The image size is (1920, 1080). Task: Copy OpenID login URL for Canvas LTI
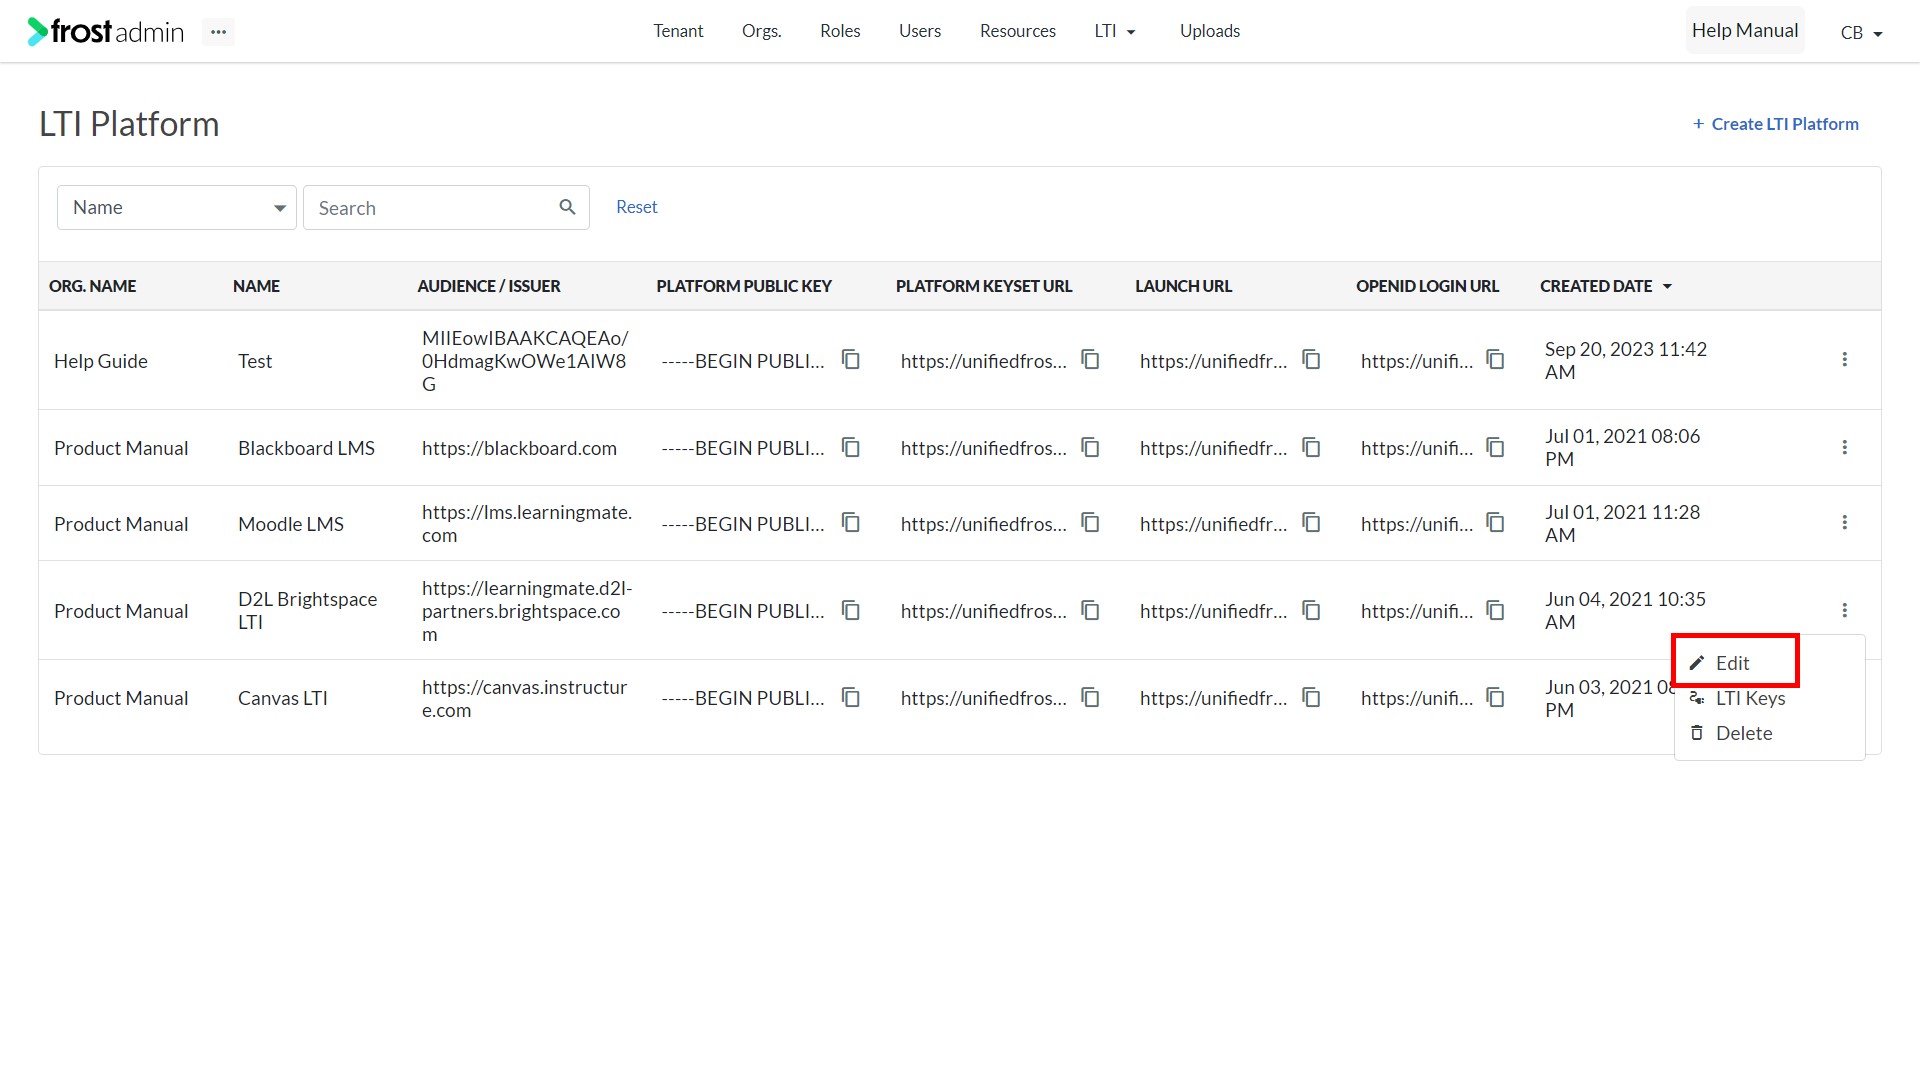click(1496, 697)
